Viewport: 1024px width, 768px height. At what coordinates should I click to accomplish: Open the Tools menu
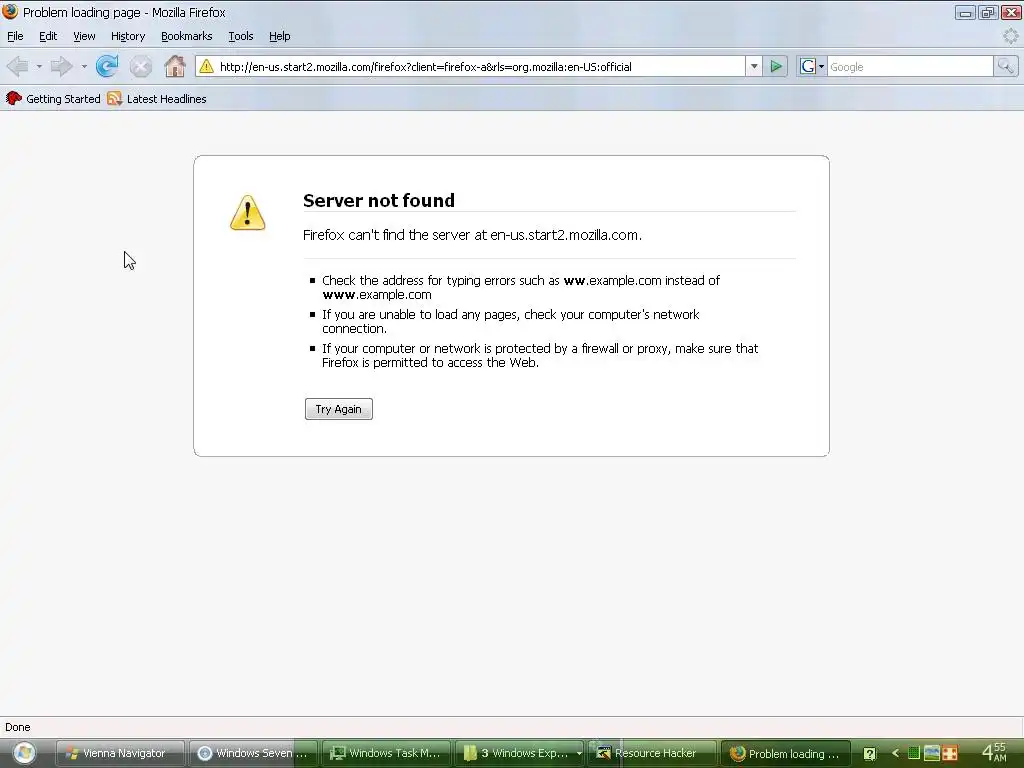click(240, 36)
